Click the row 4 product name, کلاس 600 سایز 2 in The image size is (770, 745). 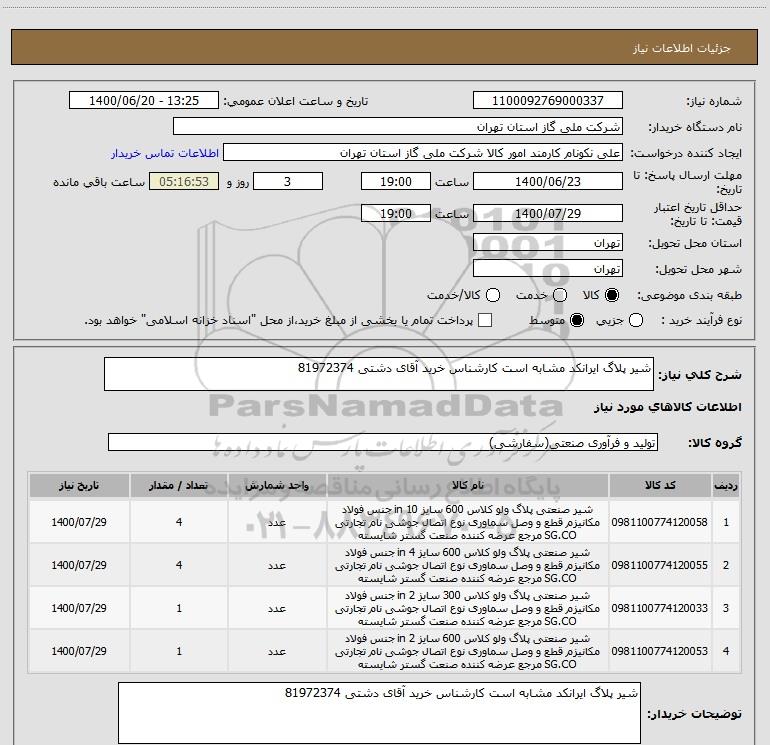468,651
